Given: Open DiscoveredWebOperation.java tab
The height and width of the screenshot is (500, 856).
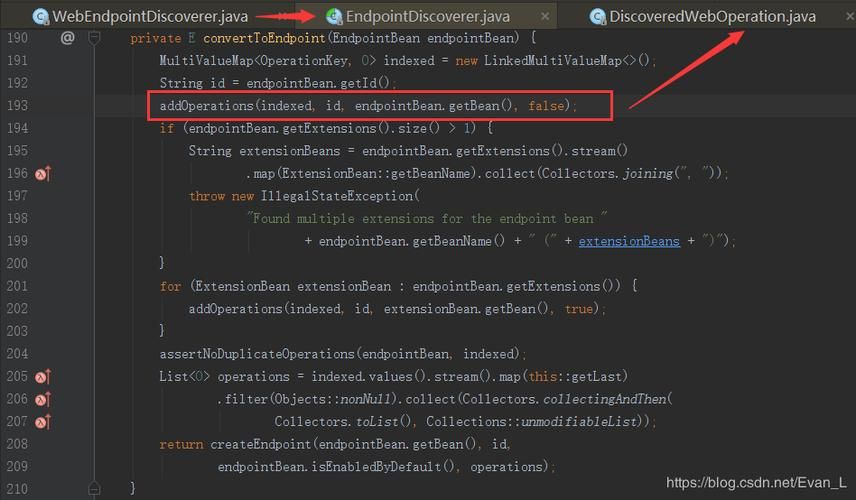Looking at the screenshot, I should pyautogui.click(x=712, y=16).
